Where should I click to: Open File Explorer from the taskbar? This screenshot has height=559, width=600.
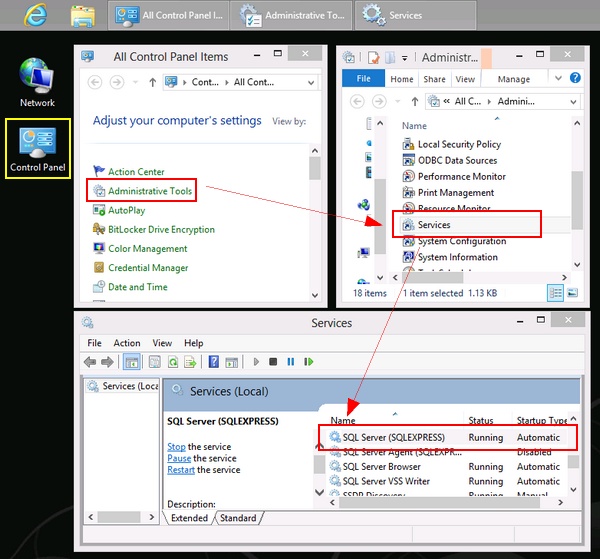coord(83,16)
